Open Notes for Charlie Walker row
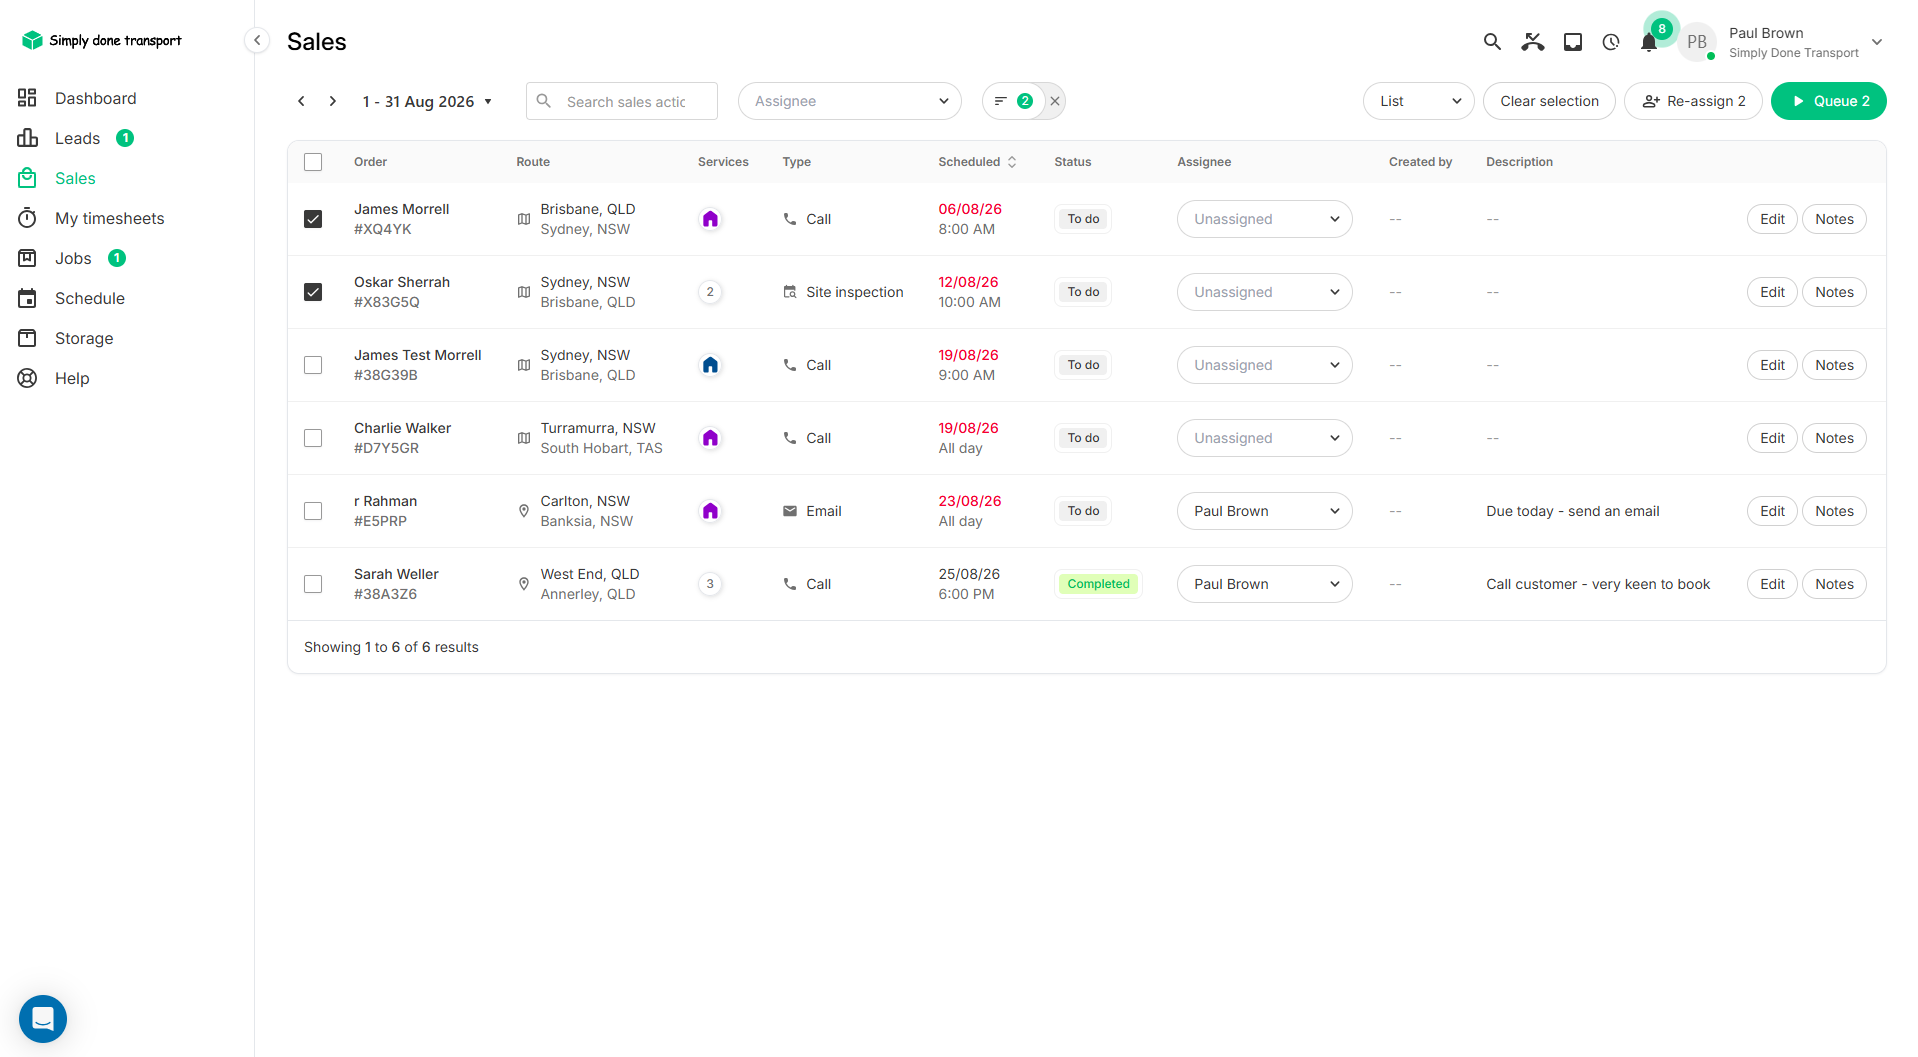The width and height of the screenshot is (1918, 1057). (x=1834, y=438)
